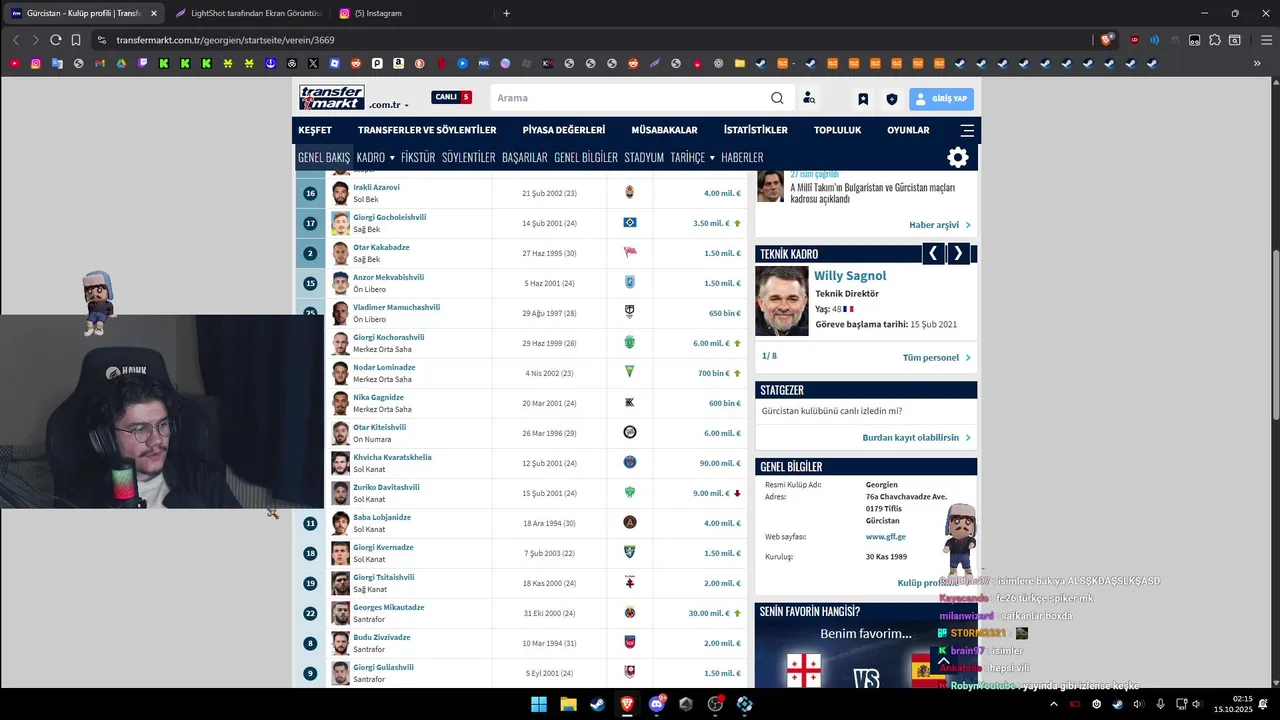Image resolution: width=1280 pixels, height=720 pixels.
Task: Show next TEKNİK KADRO staff member
Action: 958,253
